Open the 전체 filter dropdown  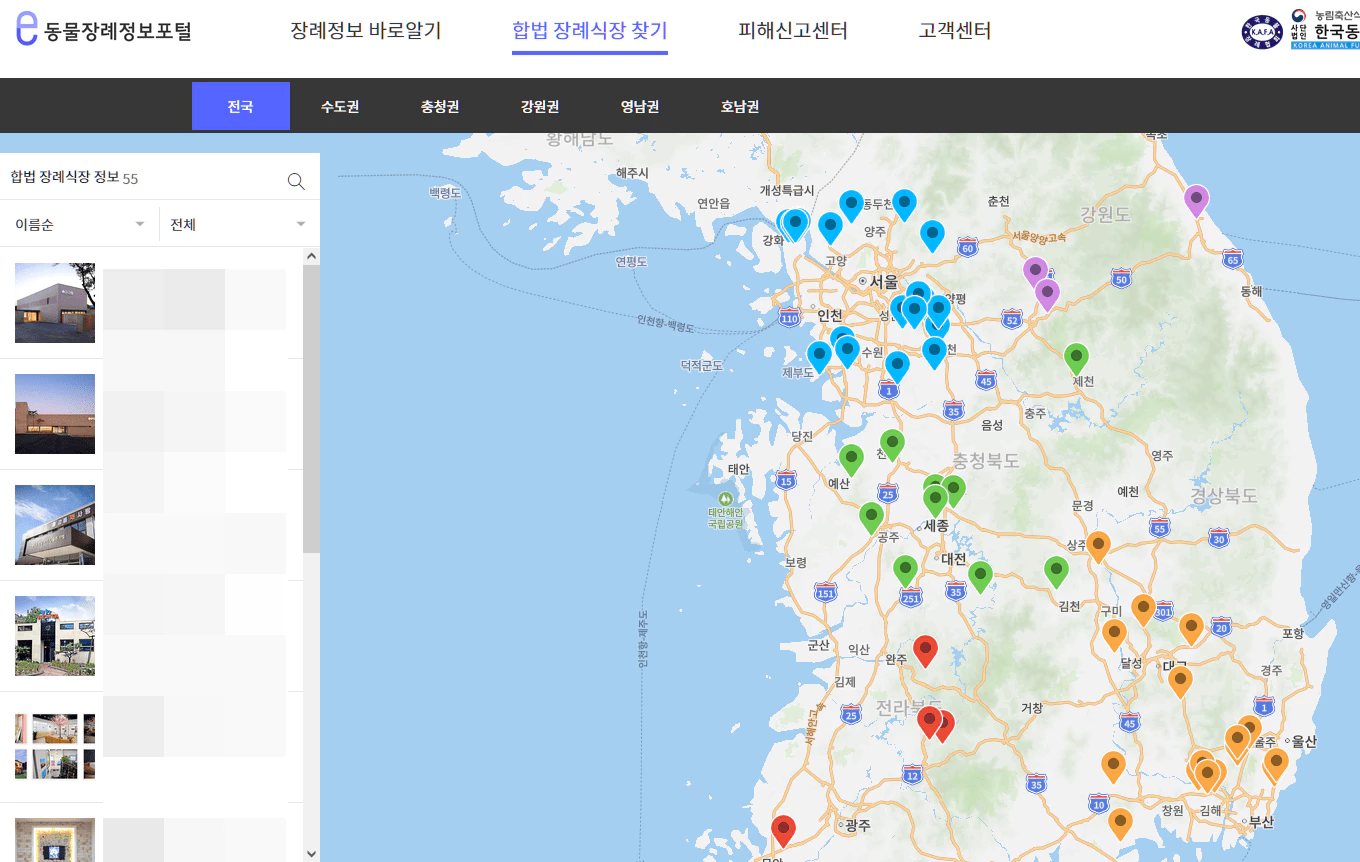pyautogui.click(x=239, y=225)
